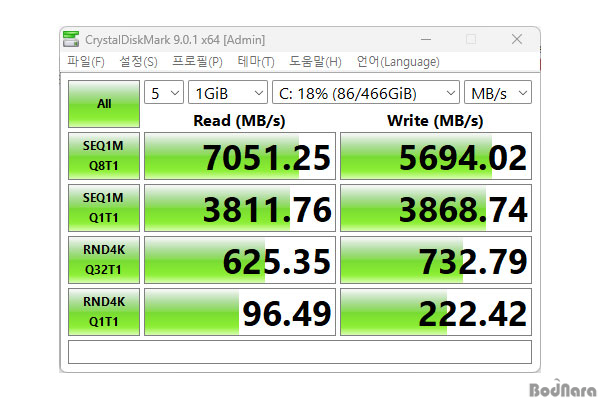Click the CrystalDiskMark app icon in title bar
600x400 pixels.
coord(70,39)
